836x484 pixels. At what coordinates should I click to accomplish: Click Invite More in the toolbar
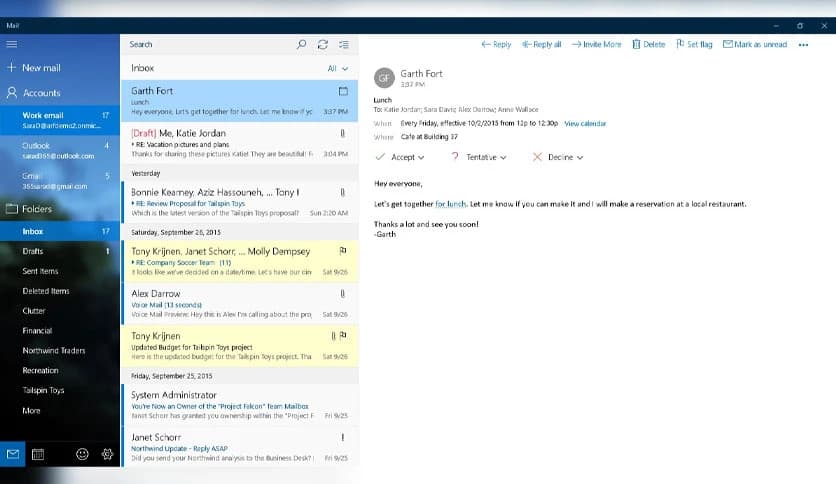pyautogui.click(x=597, y=44)
